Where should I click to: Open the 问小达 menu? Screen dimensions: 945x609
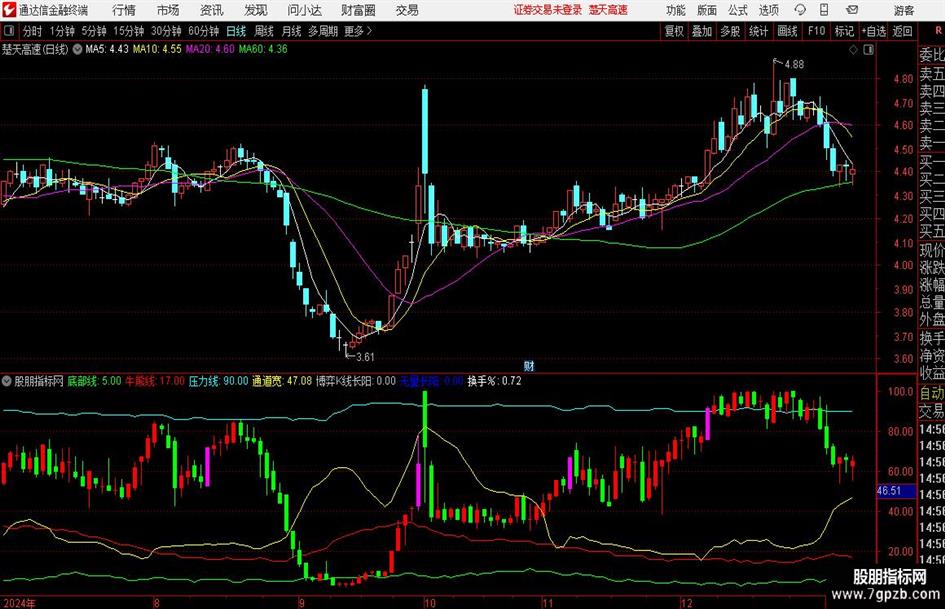pyautogui.click(x=304, y=10)
